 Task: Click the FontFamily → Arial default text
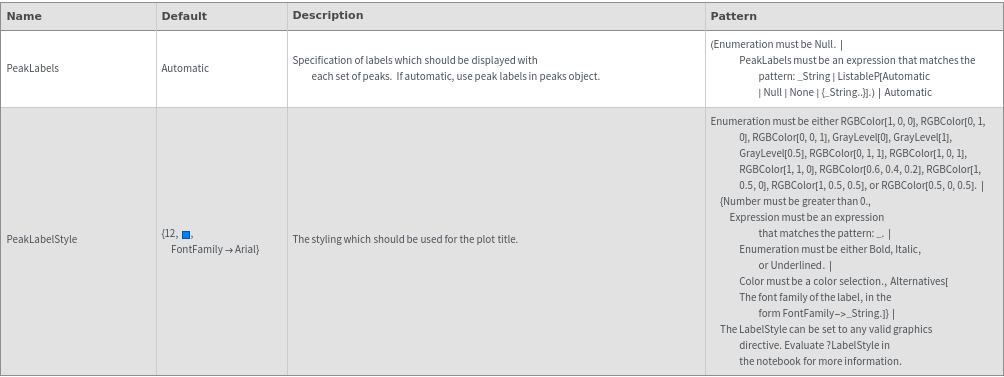[215, 250]
